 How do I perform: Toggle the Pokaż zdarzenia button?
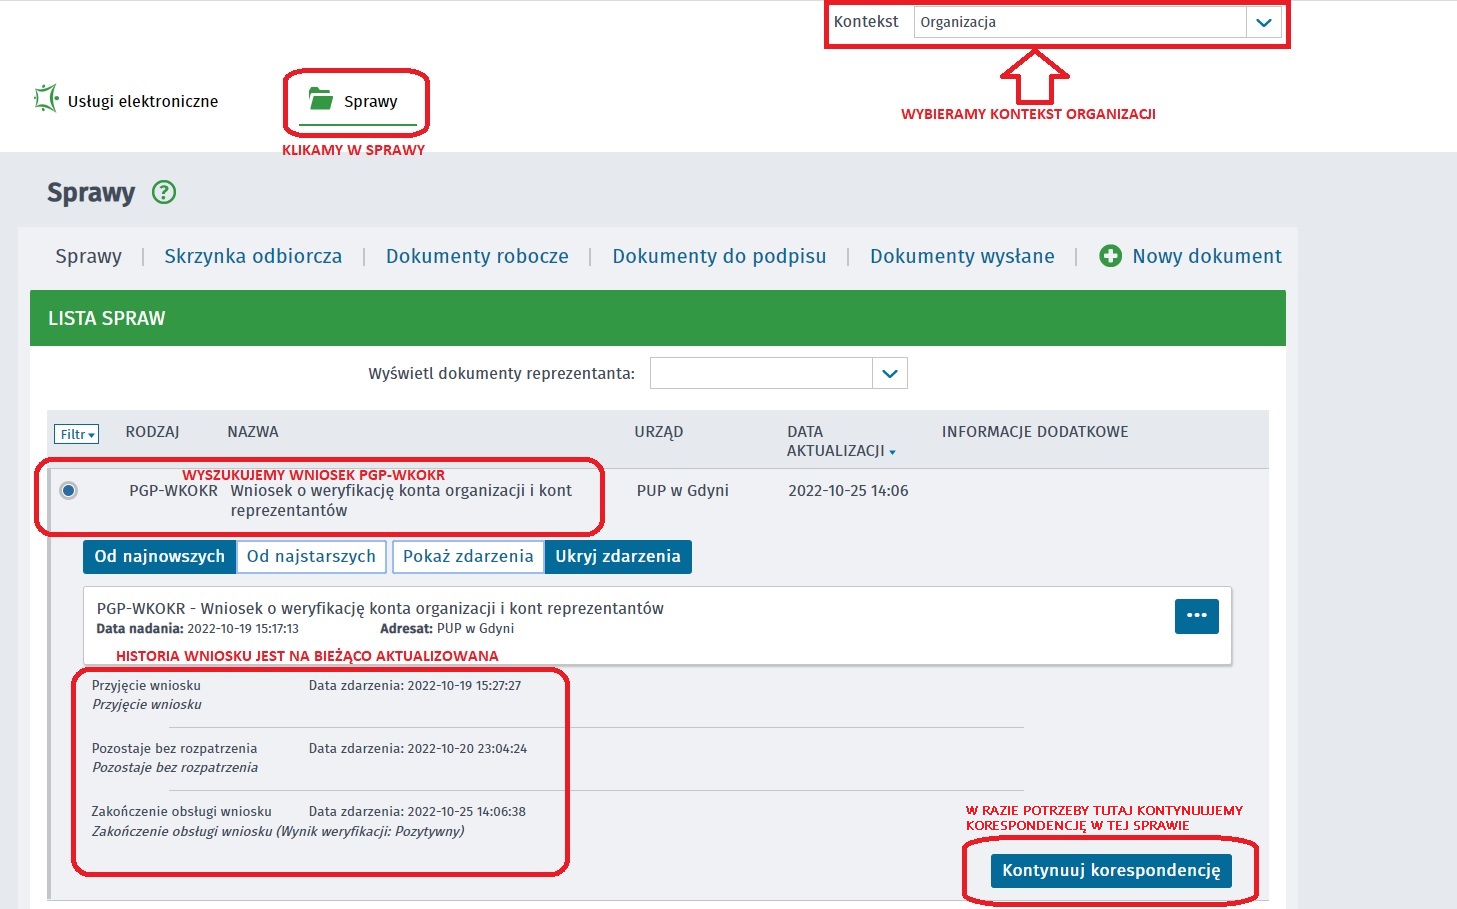(x=468, y=557)
